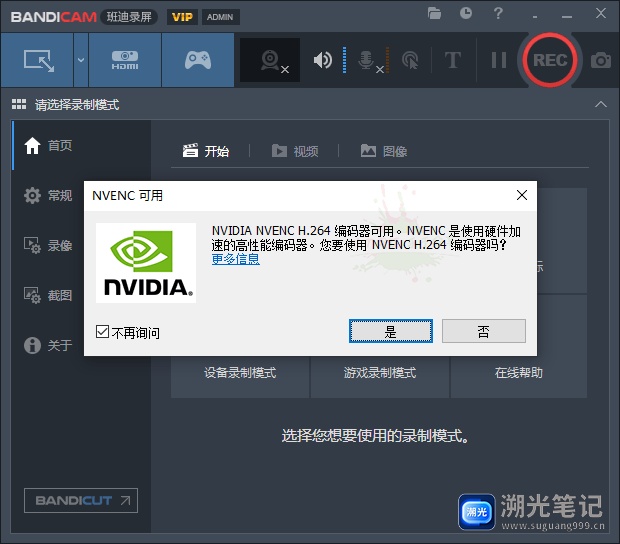The width and height of the screenshot is (620, 544).
Task: Click 否 to decline NVENC encoder
Action: click(484, 331)
